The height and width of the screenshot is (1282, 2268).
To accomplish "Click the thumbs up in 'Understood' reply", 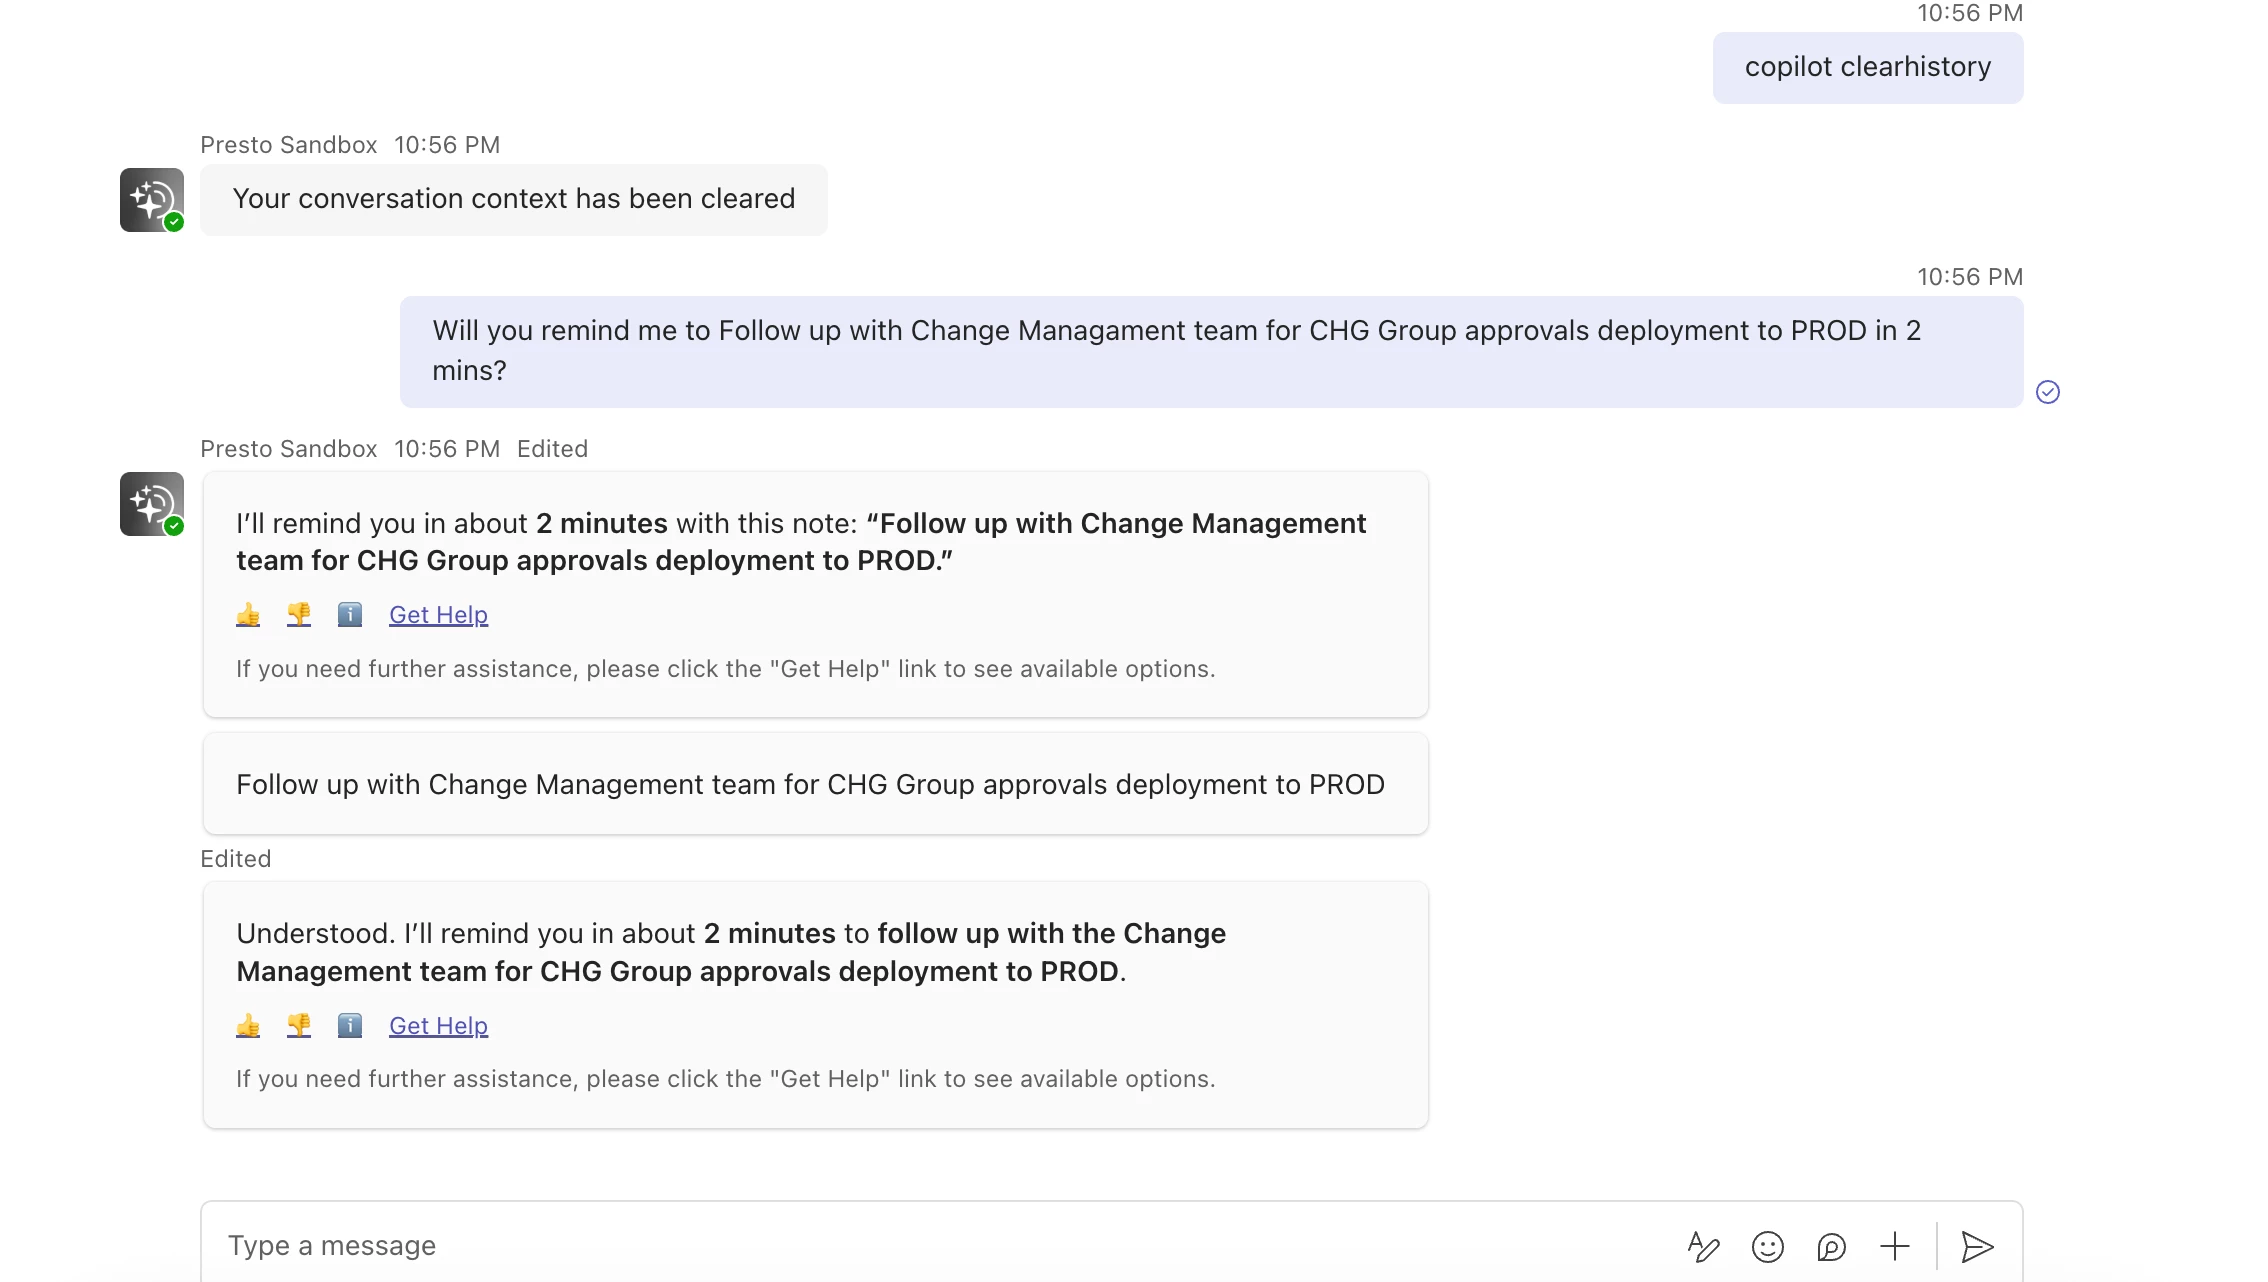I will (248, 1026).
